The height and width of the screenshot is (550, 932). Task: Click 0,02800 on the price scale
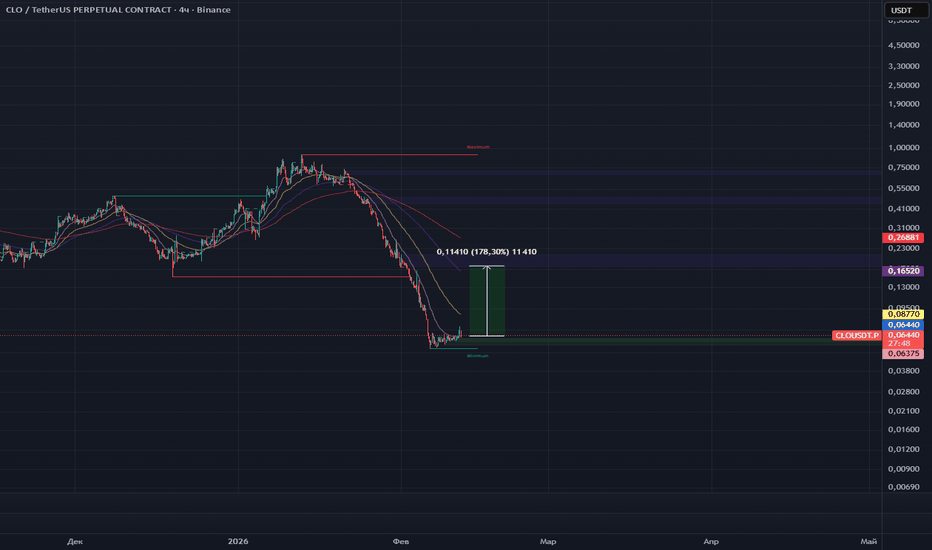903,391
